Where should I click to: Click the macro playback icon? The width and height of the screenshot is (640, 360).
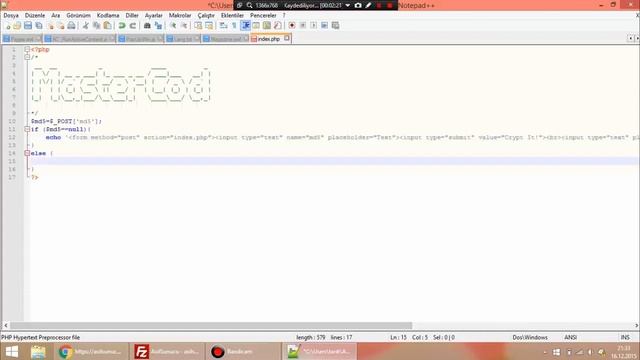tap(313, 26)
